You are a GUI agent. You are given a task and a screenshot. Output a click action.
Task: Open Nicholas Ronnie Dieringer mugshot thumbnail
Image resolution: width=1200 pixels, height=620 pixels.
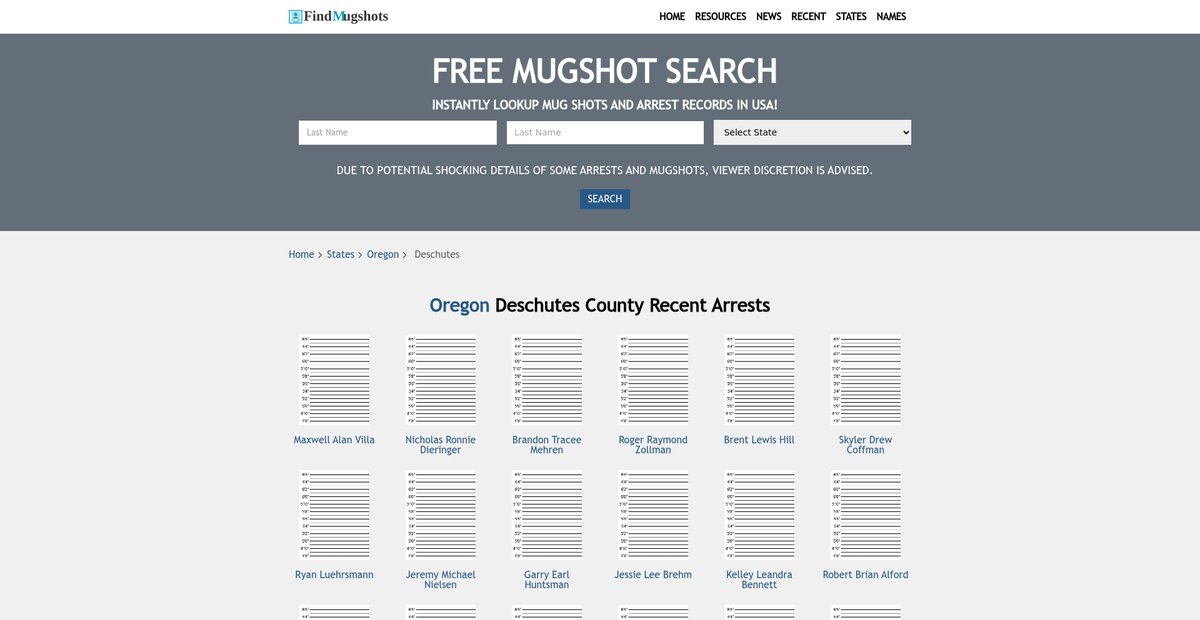click(440, 380)
